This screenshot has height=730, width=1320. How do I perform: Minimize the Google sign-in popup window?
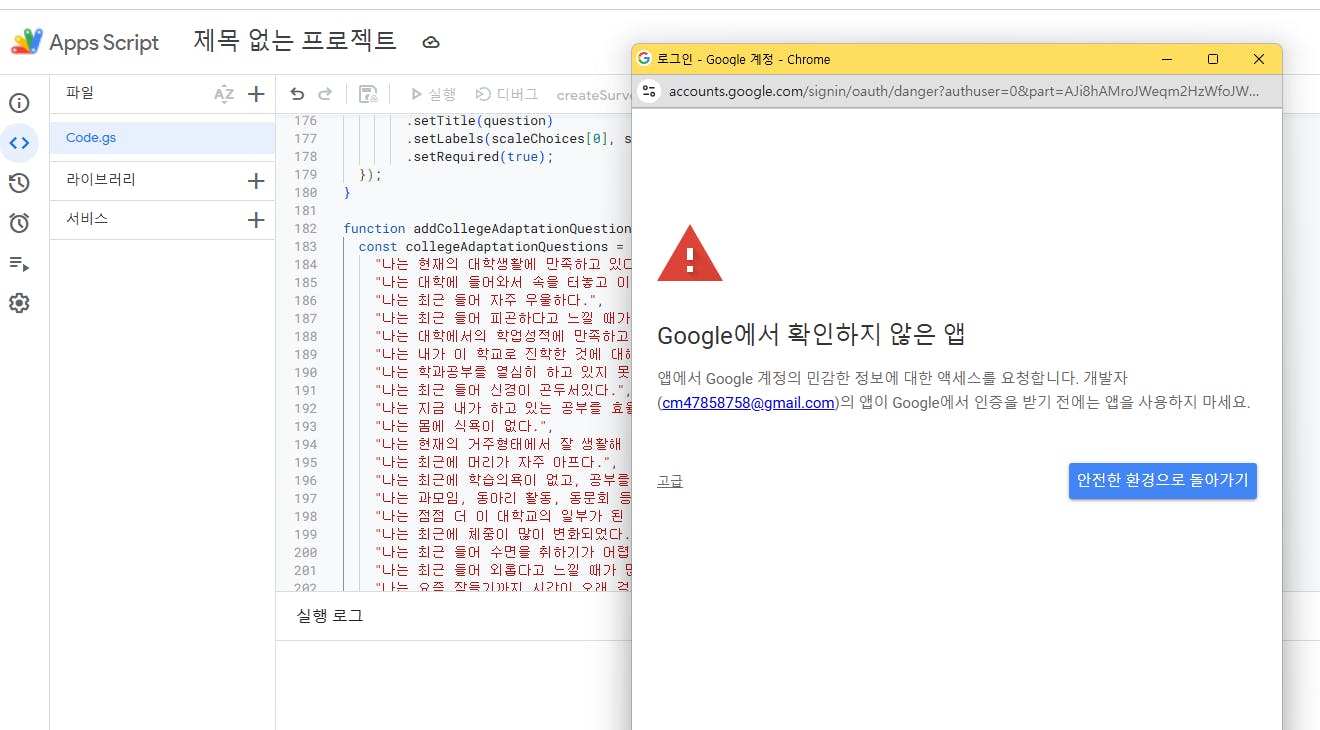(x=1166, y=59)
